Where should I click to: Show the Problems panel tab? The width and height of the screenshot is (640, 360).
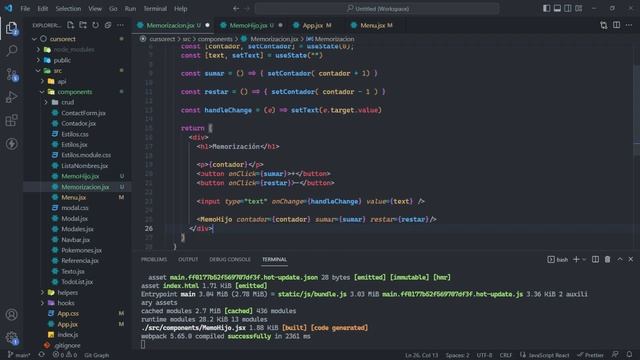point(154,260)
